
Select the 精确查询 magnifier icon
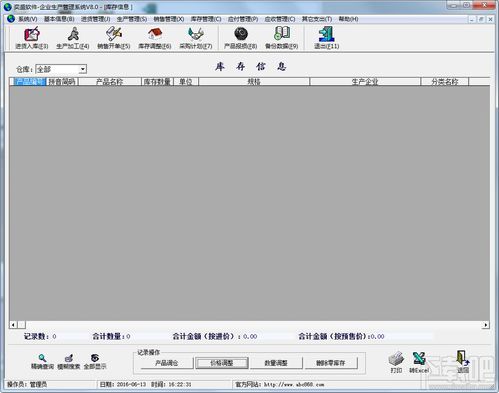tap(42, 362)
